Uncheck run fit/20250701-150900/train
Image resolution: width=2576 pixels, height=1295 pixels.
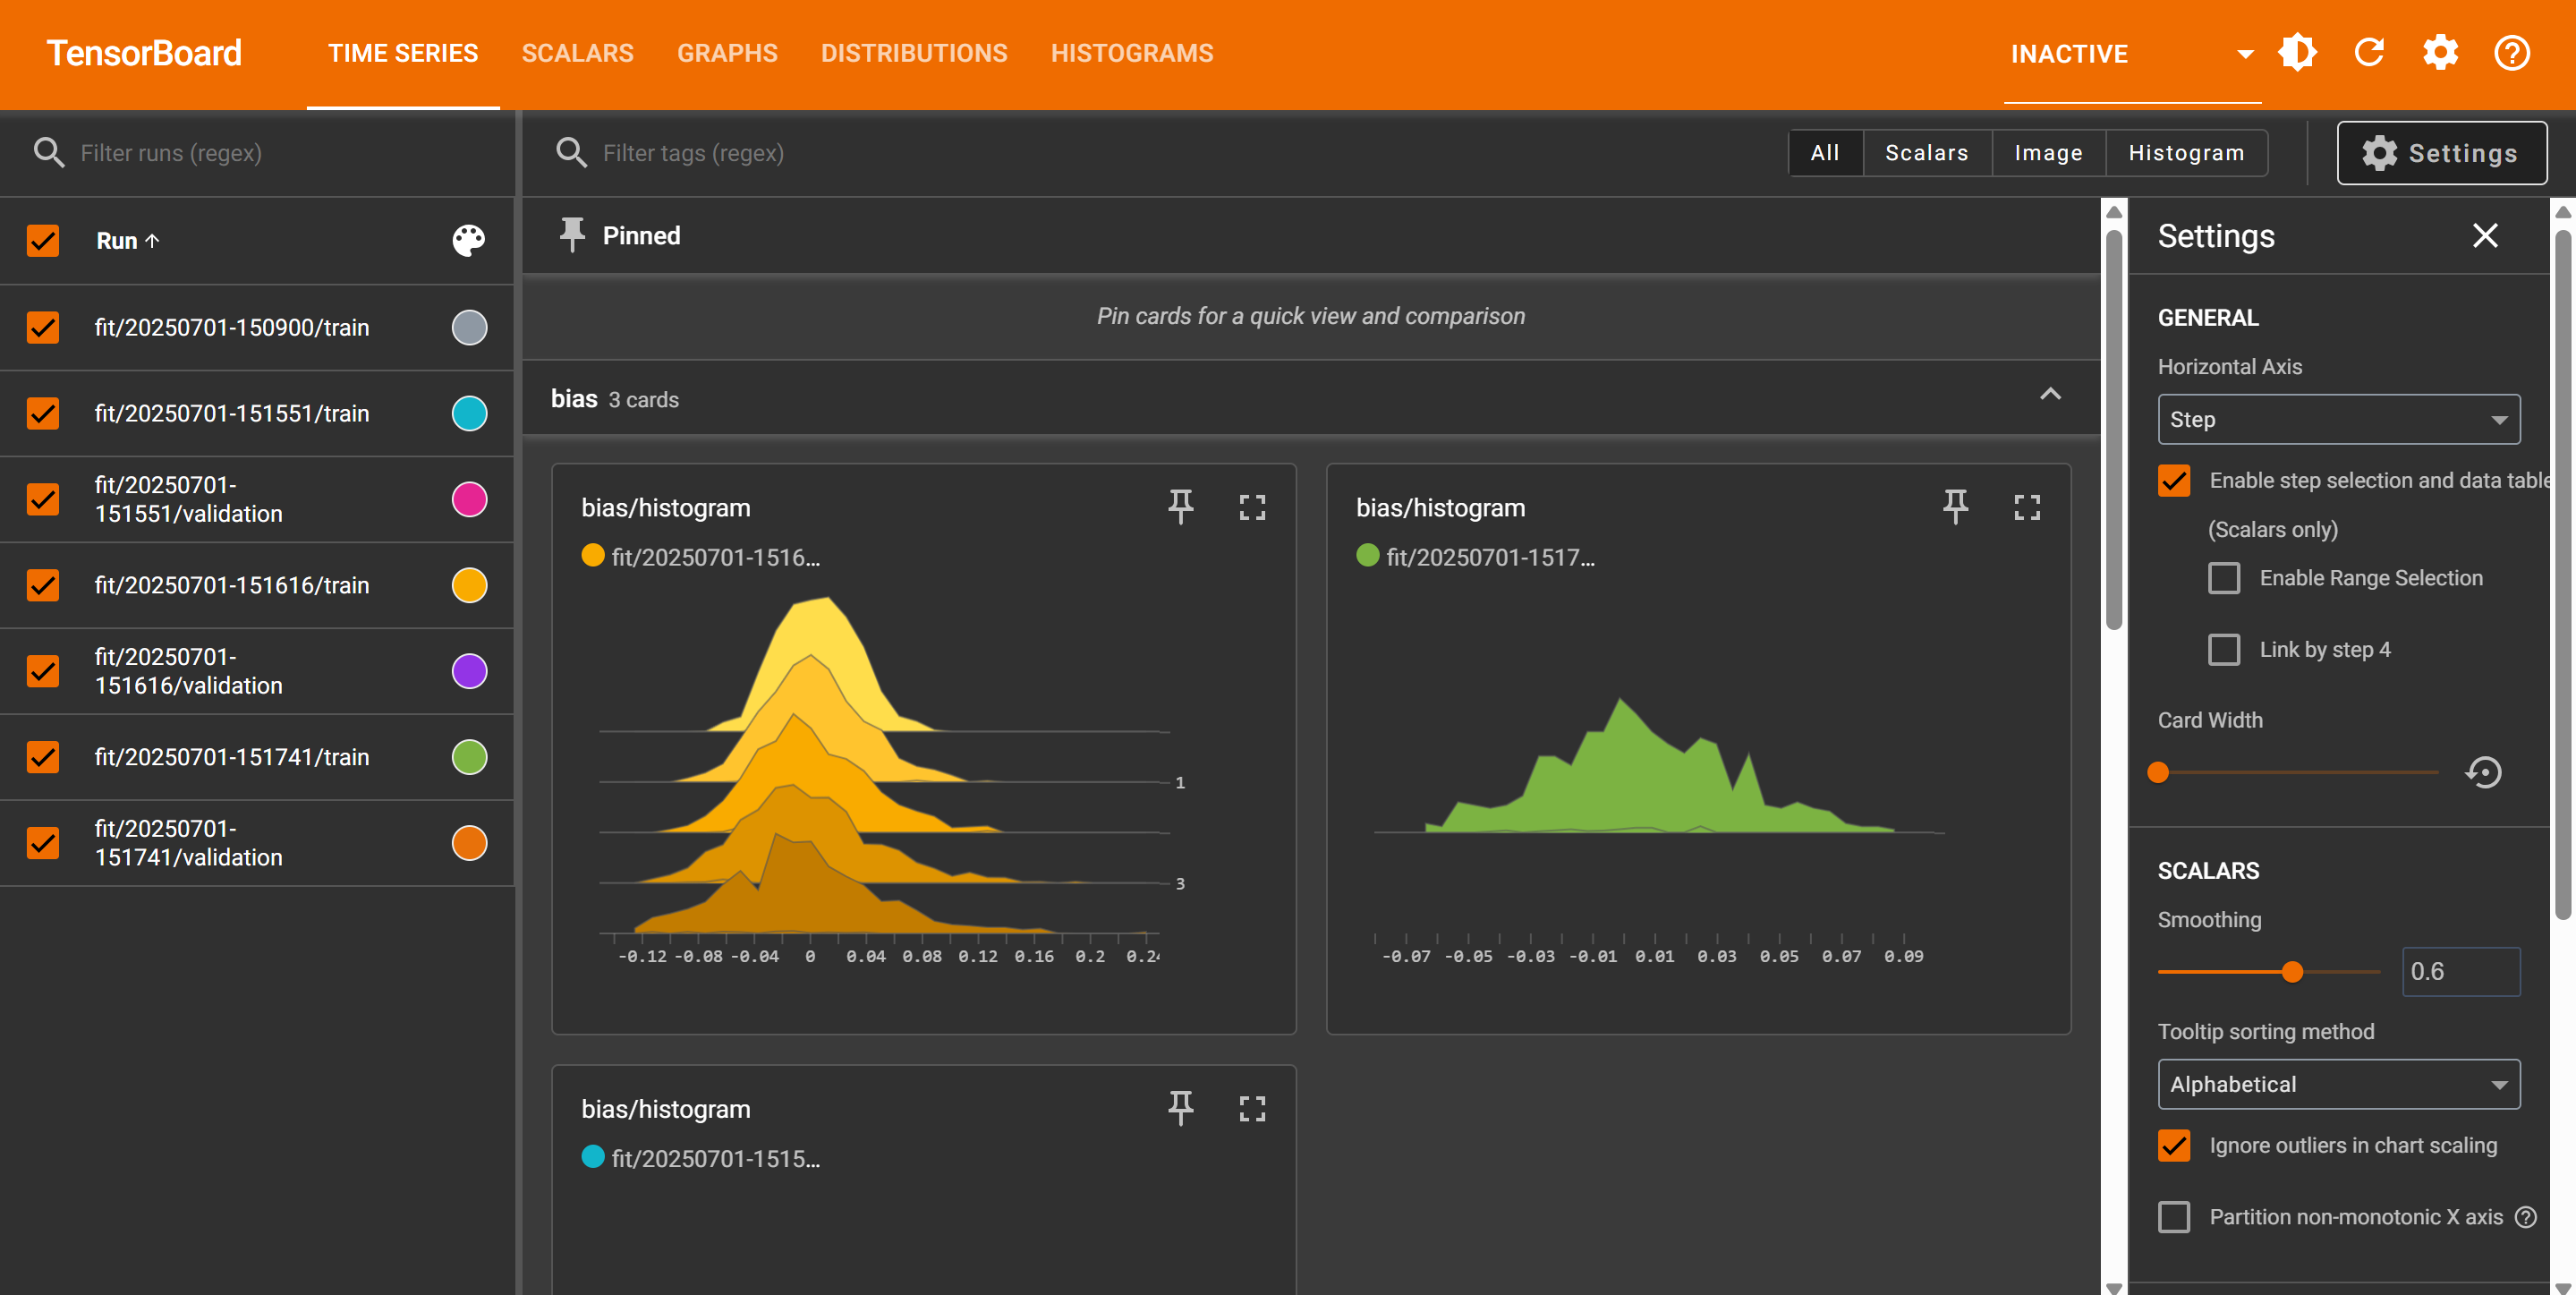43,327
